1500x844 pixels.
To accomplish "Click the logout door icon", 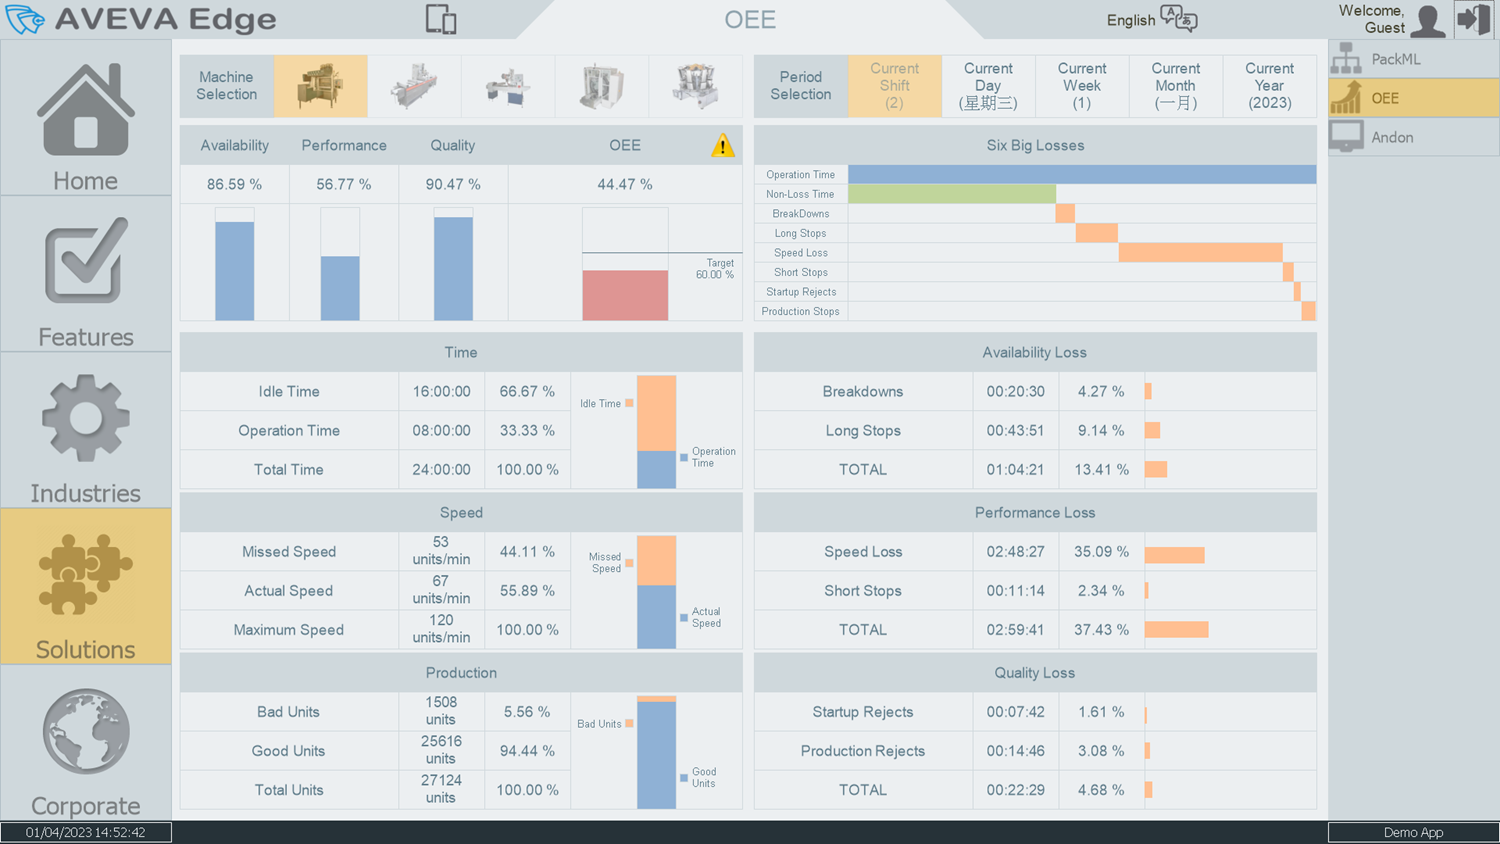I will 1474,19.
